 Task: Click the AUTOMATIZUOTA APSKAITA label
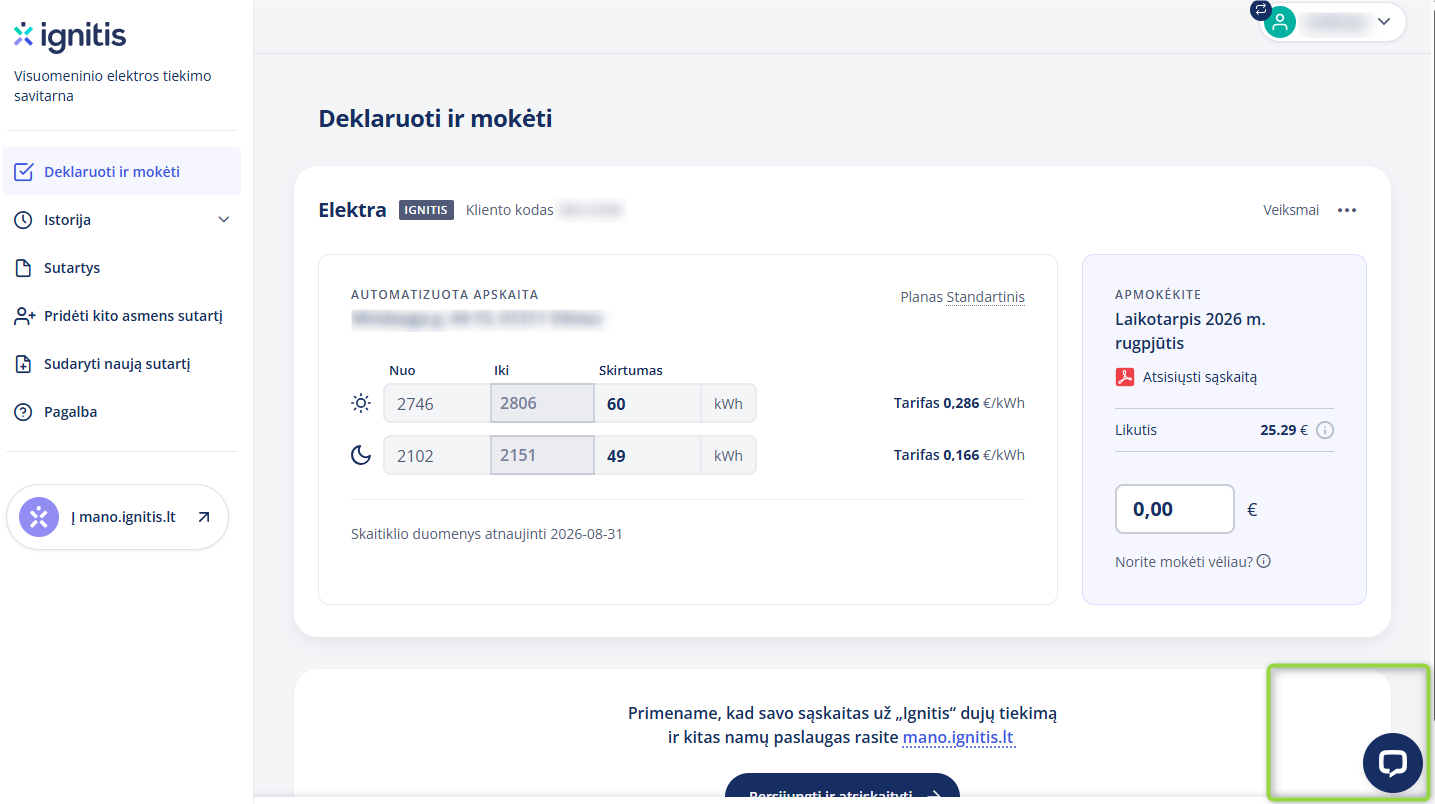tap(445, 295)
